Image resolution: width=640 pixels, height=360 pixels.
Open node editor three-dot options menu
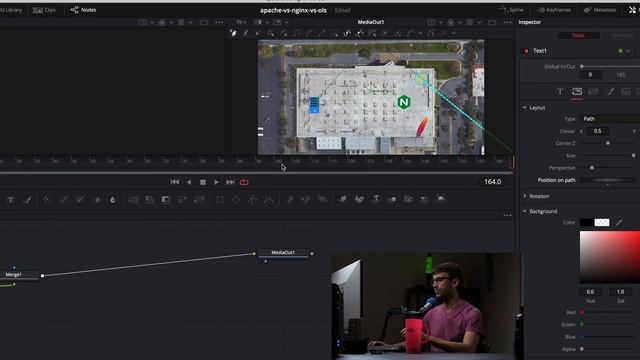point(507,215)
